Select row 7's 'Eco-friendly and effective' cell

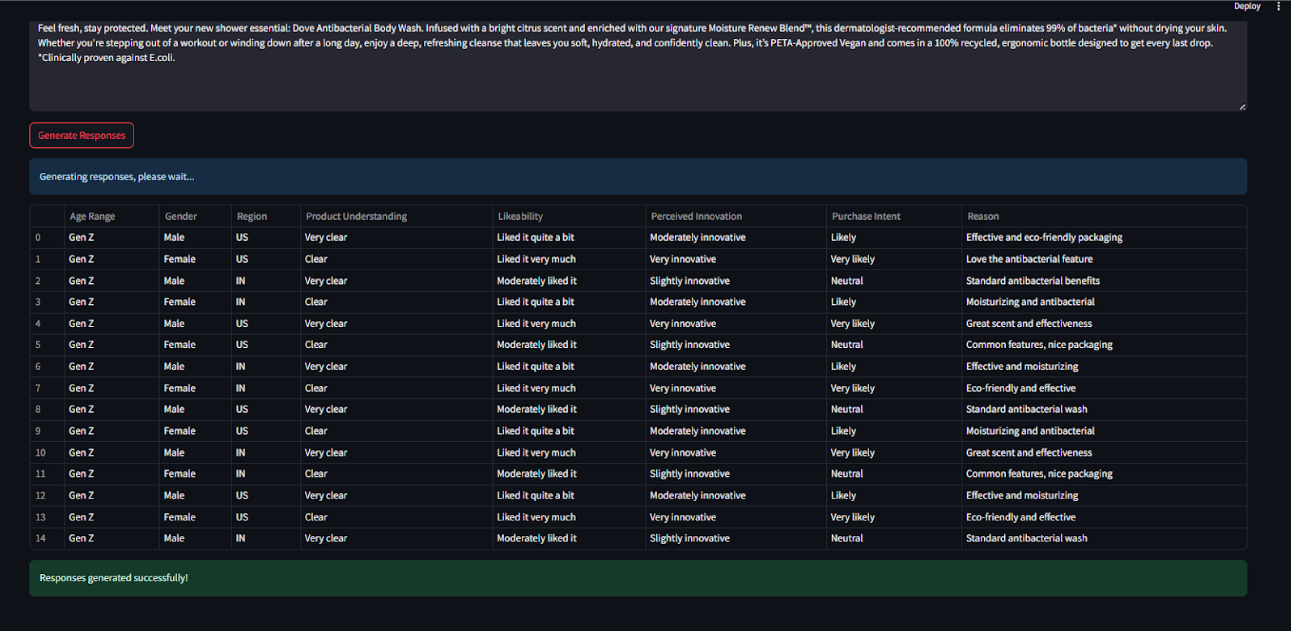pos(1104,388)
